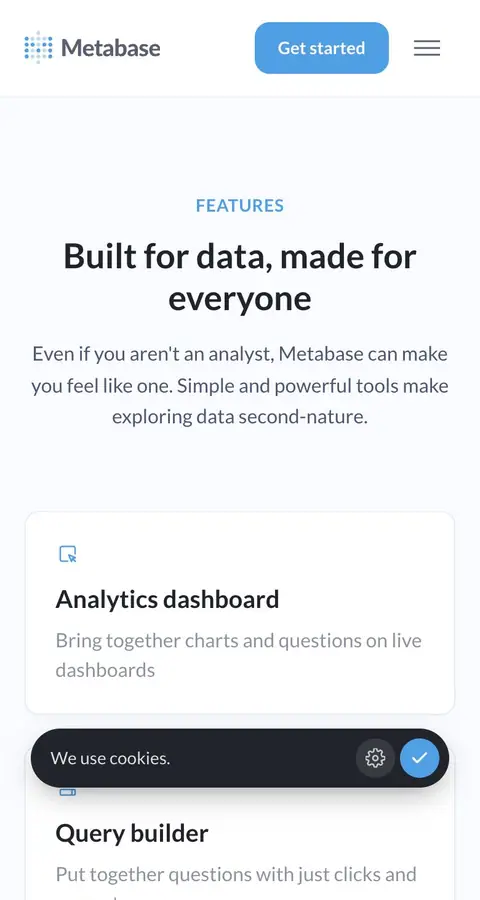Open the Query builder heading

click(131, 833)
